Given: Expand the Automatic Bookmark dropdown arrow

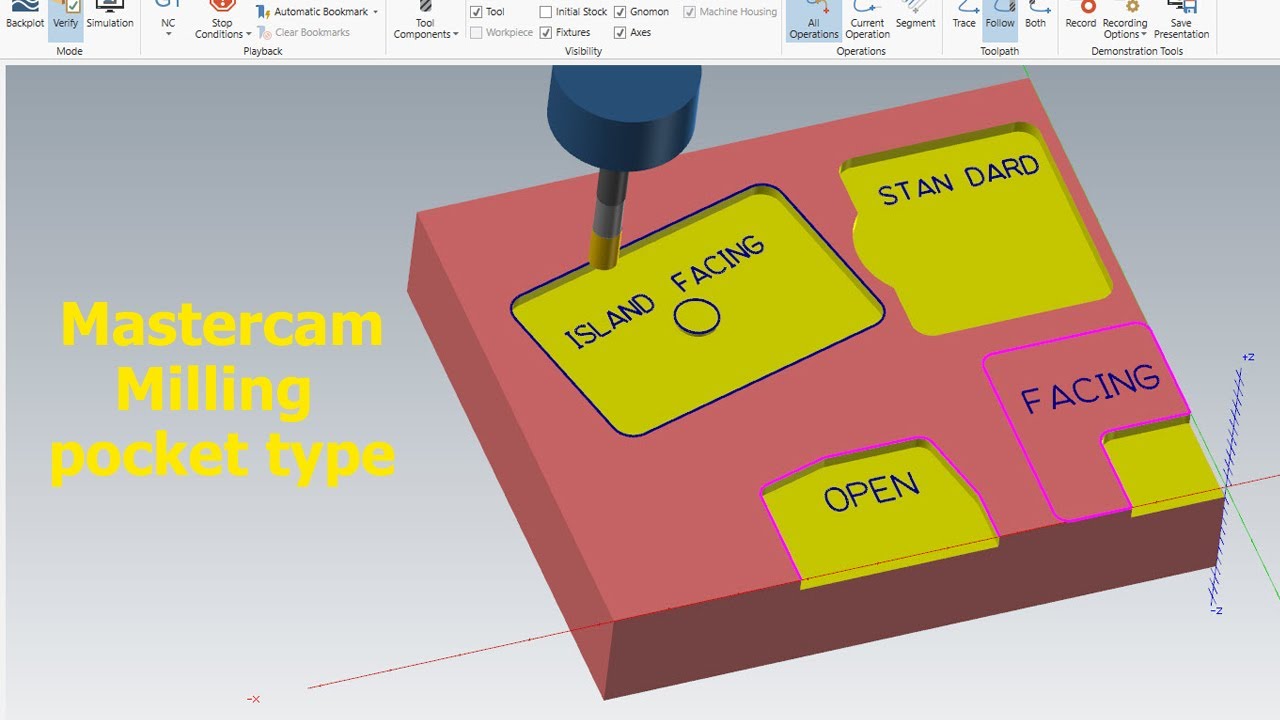Looking at the screenshot, I should click(376, 12).
